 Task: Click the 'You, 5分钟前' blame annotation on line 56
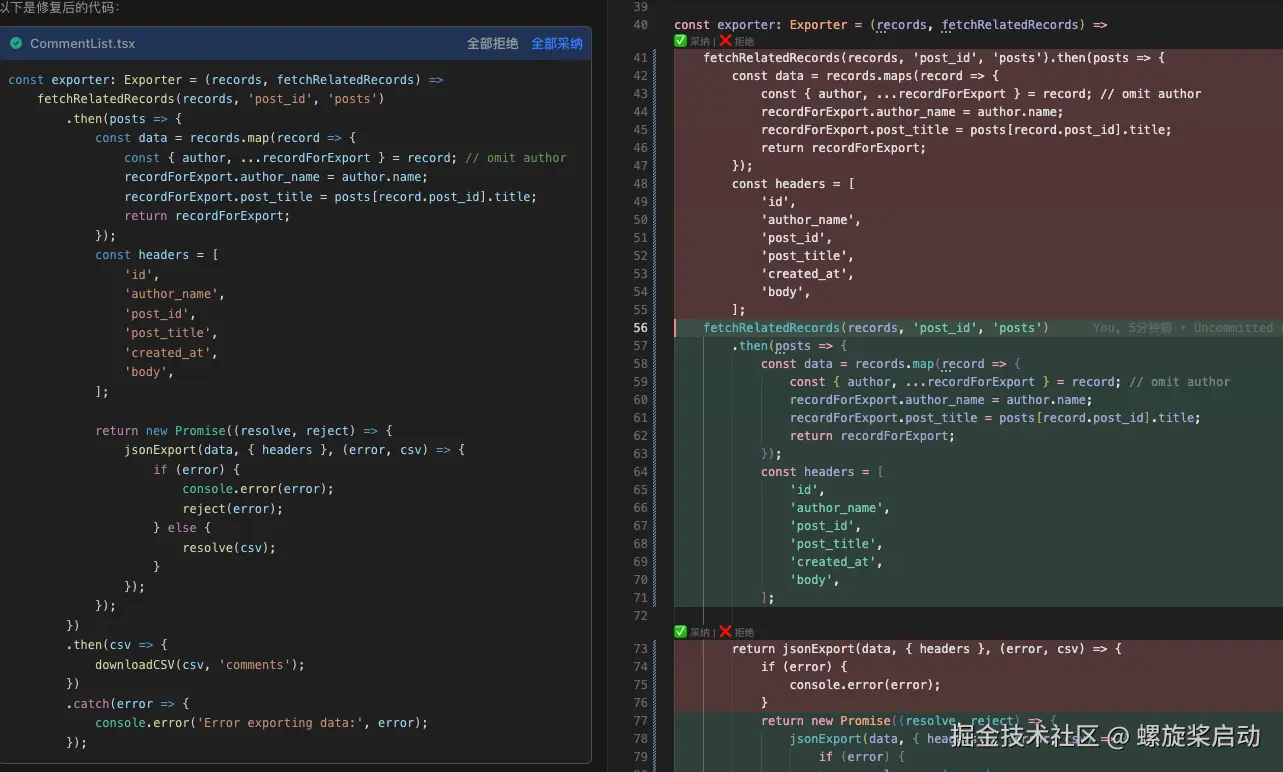[x=1132, y=328]
